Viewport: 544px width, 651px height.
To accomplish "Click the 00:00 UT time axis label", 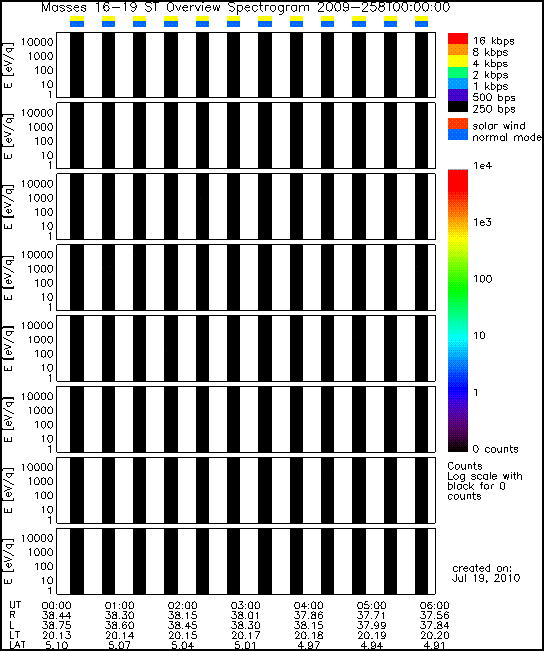I will coord(56,605).
